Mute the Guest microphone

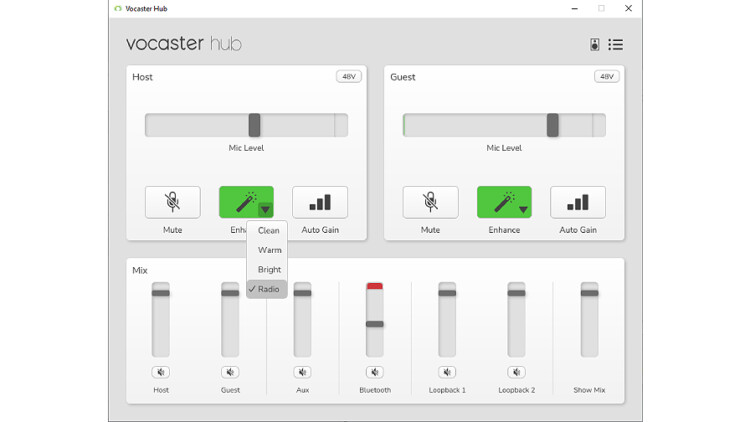point(430,202)
